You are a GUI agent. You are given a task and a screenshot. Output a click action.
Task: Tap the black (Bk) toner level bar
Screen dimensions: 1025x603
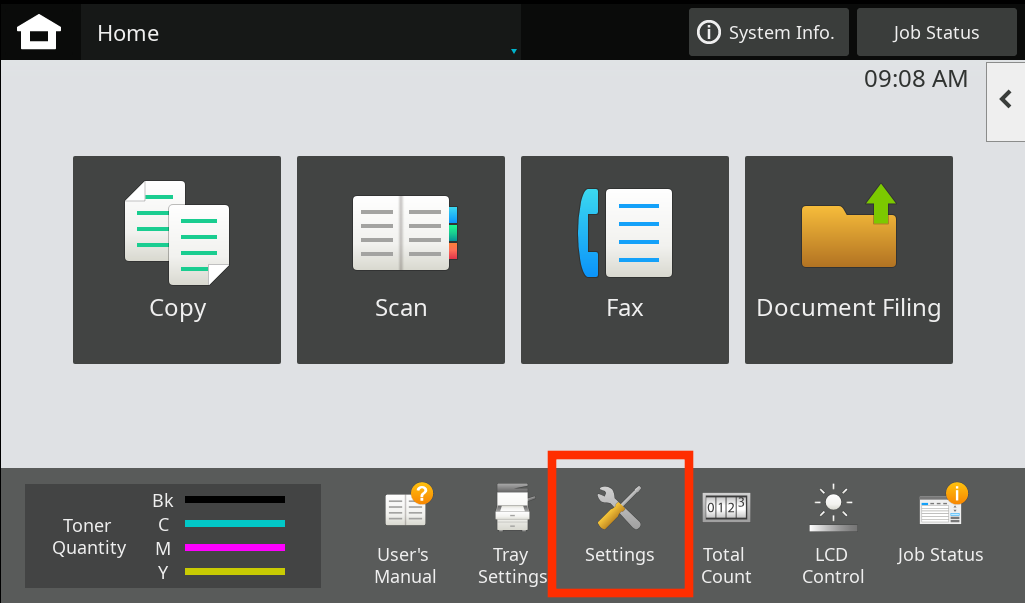[235, 499]
